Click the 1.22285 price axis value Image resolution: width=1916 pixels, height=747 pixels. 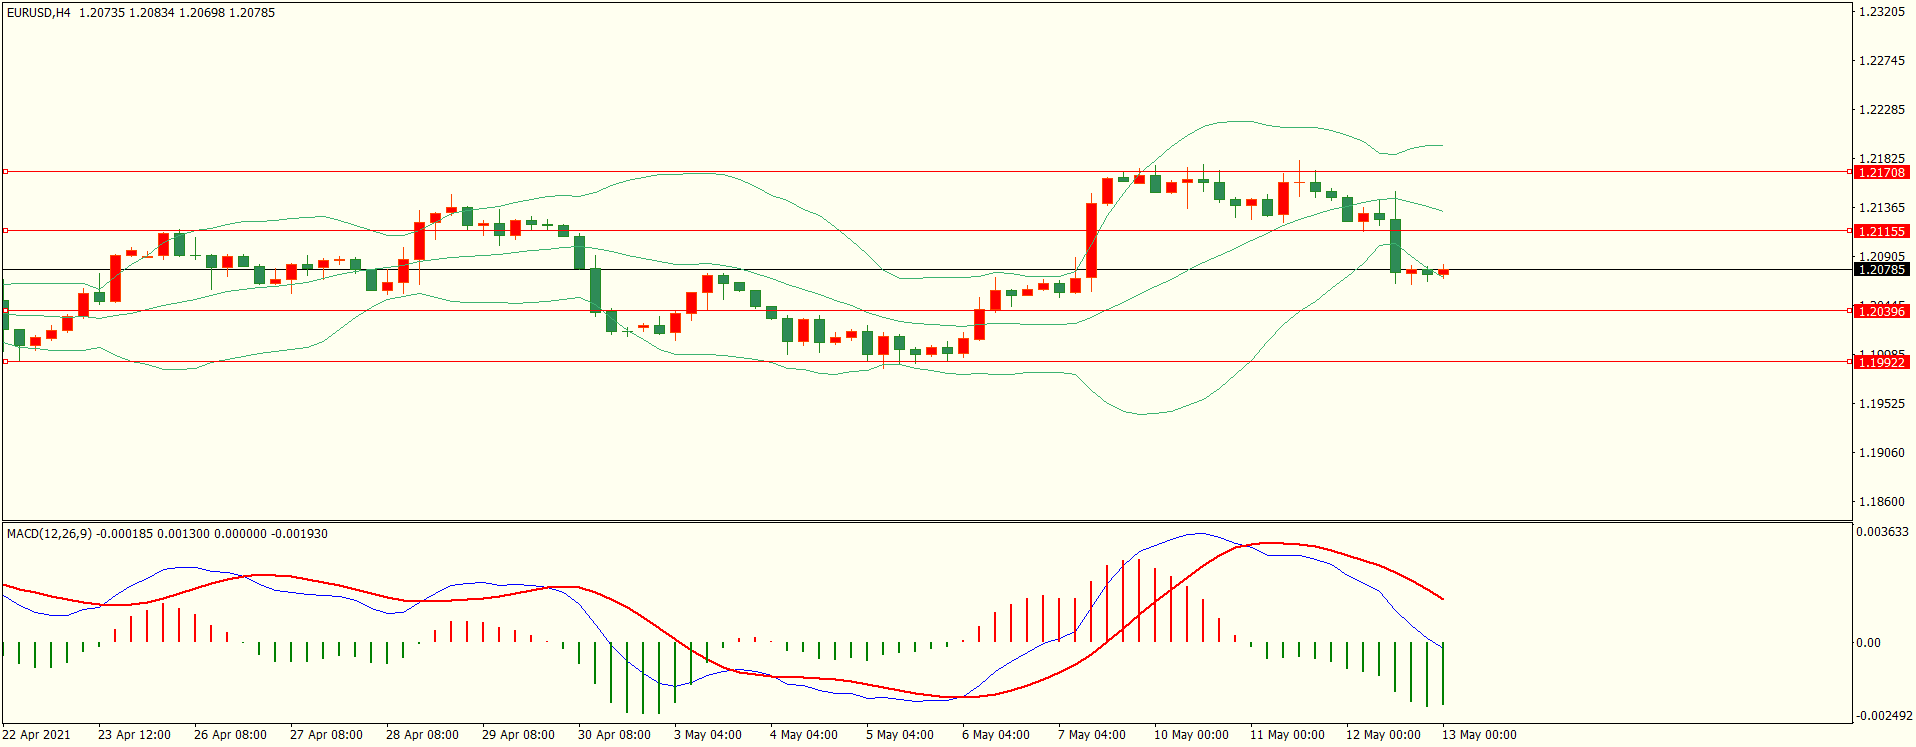1881,110
